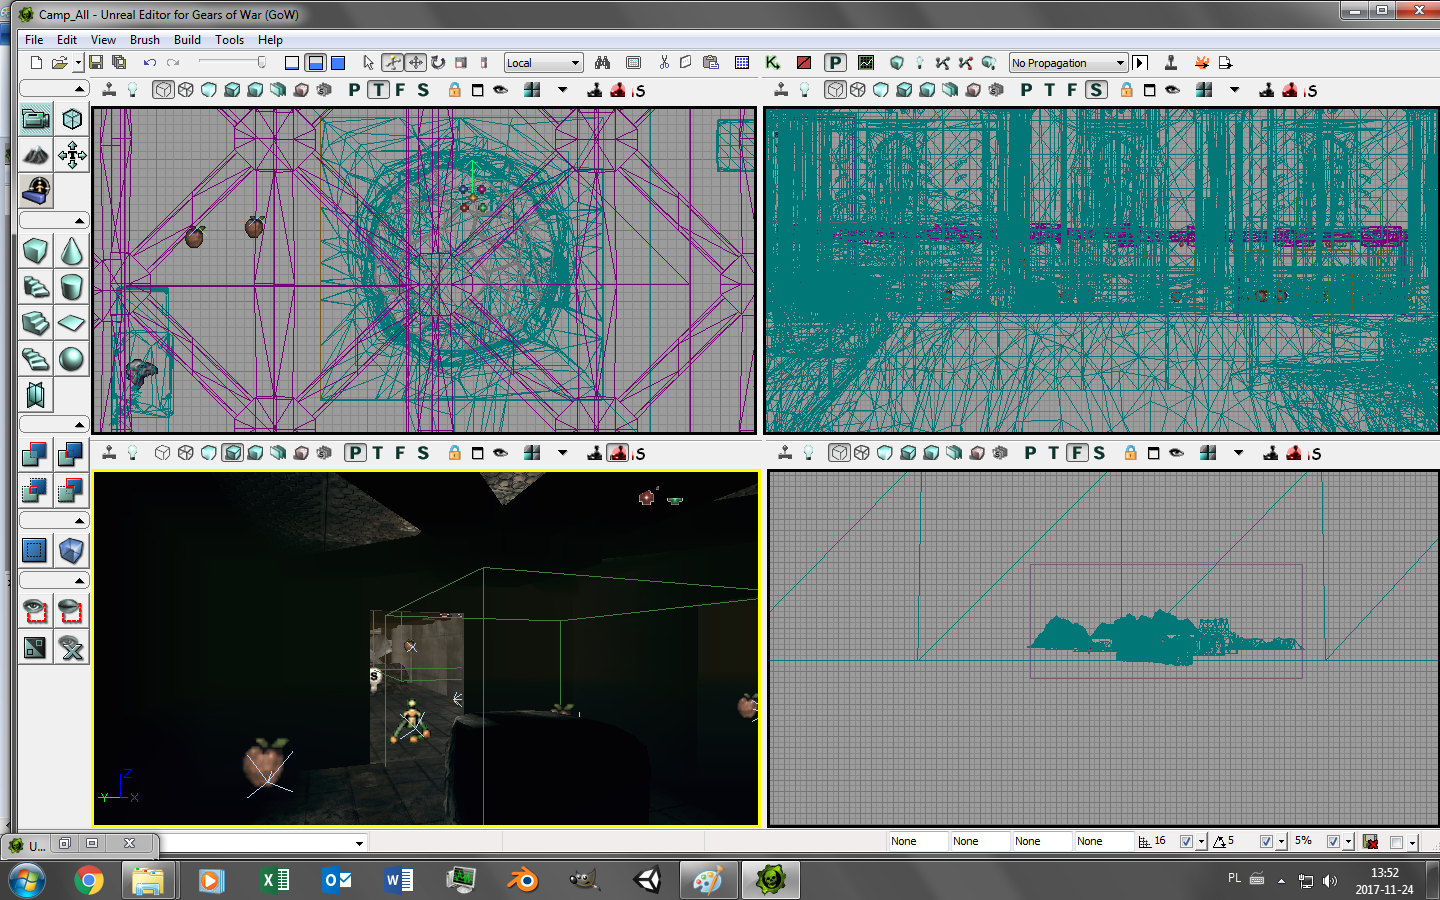Select the rotate widget tool
This screenshot has height=900, width=1440.
438,62
